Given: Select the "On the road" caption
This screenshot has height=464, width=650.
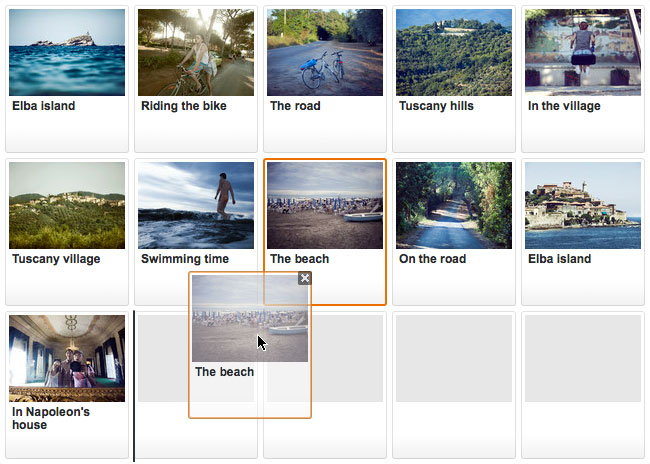Looking at the screenshot, I should click(x=433, y=259).
